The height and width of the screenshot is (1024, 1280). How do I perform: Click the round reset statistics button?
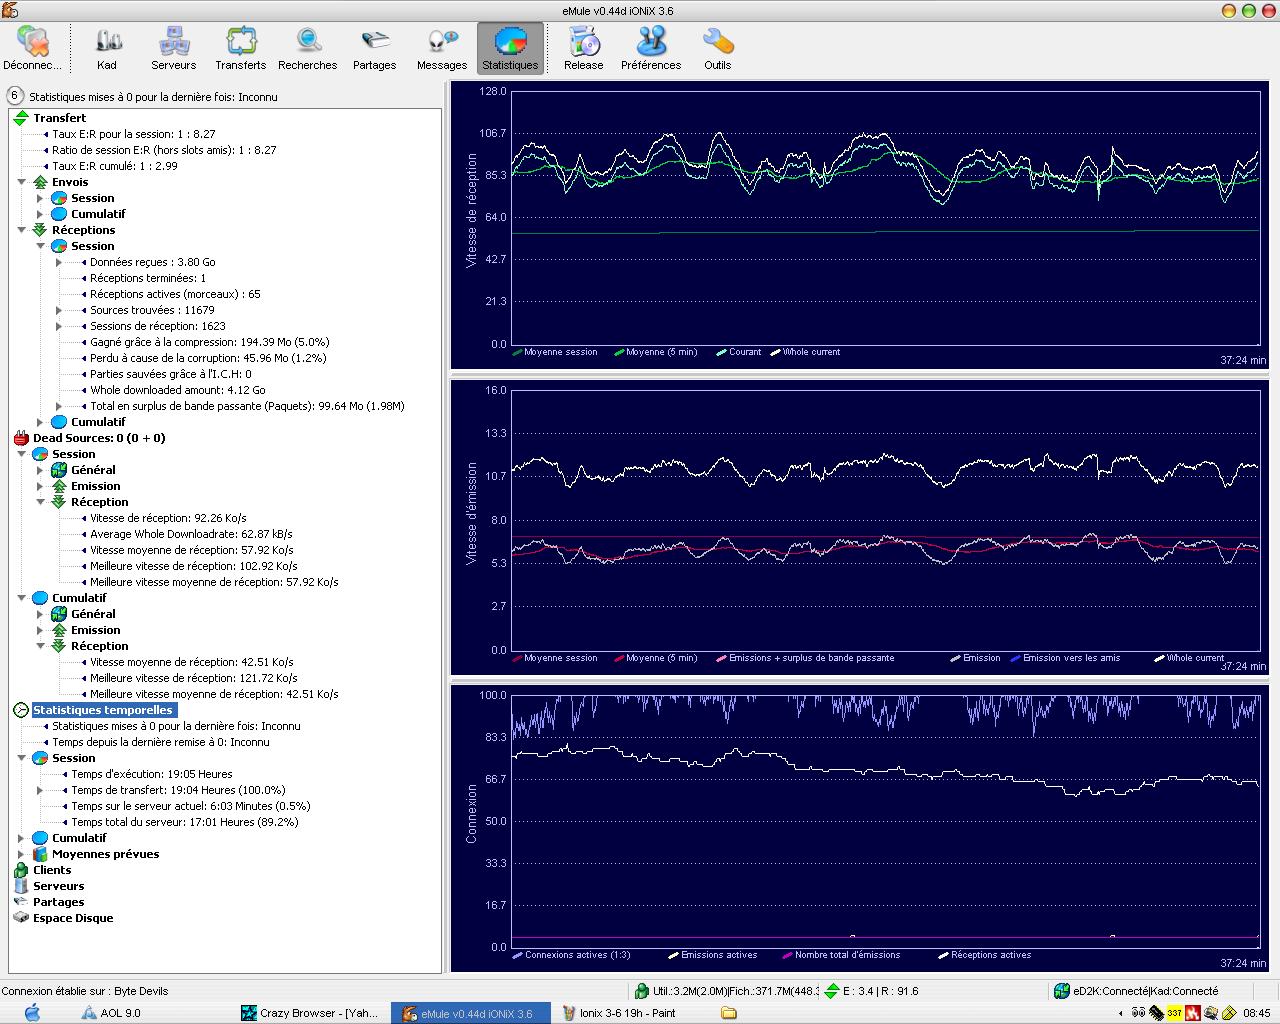15,96
